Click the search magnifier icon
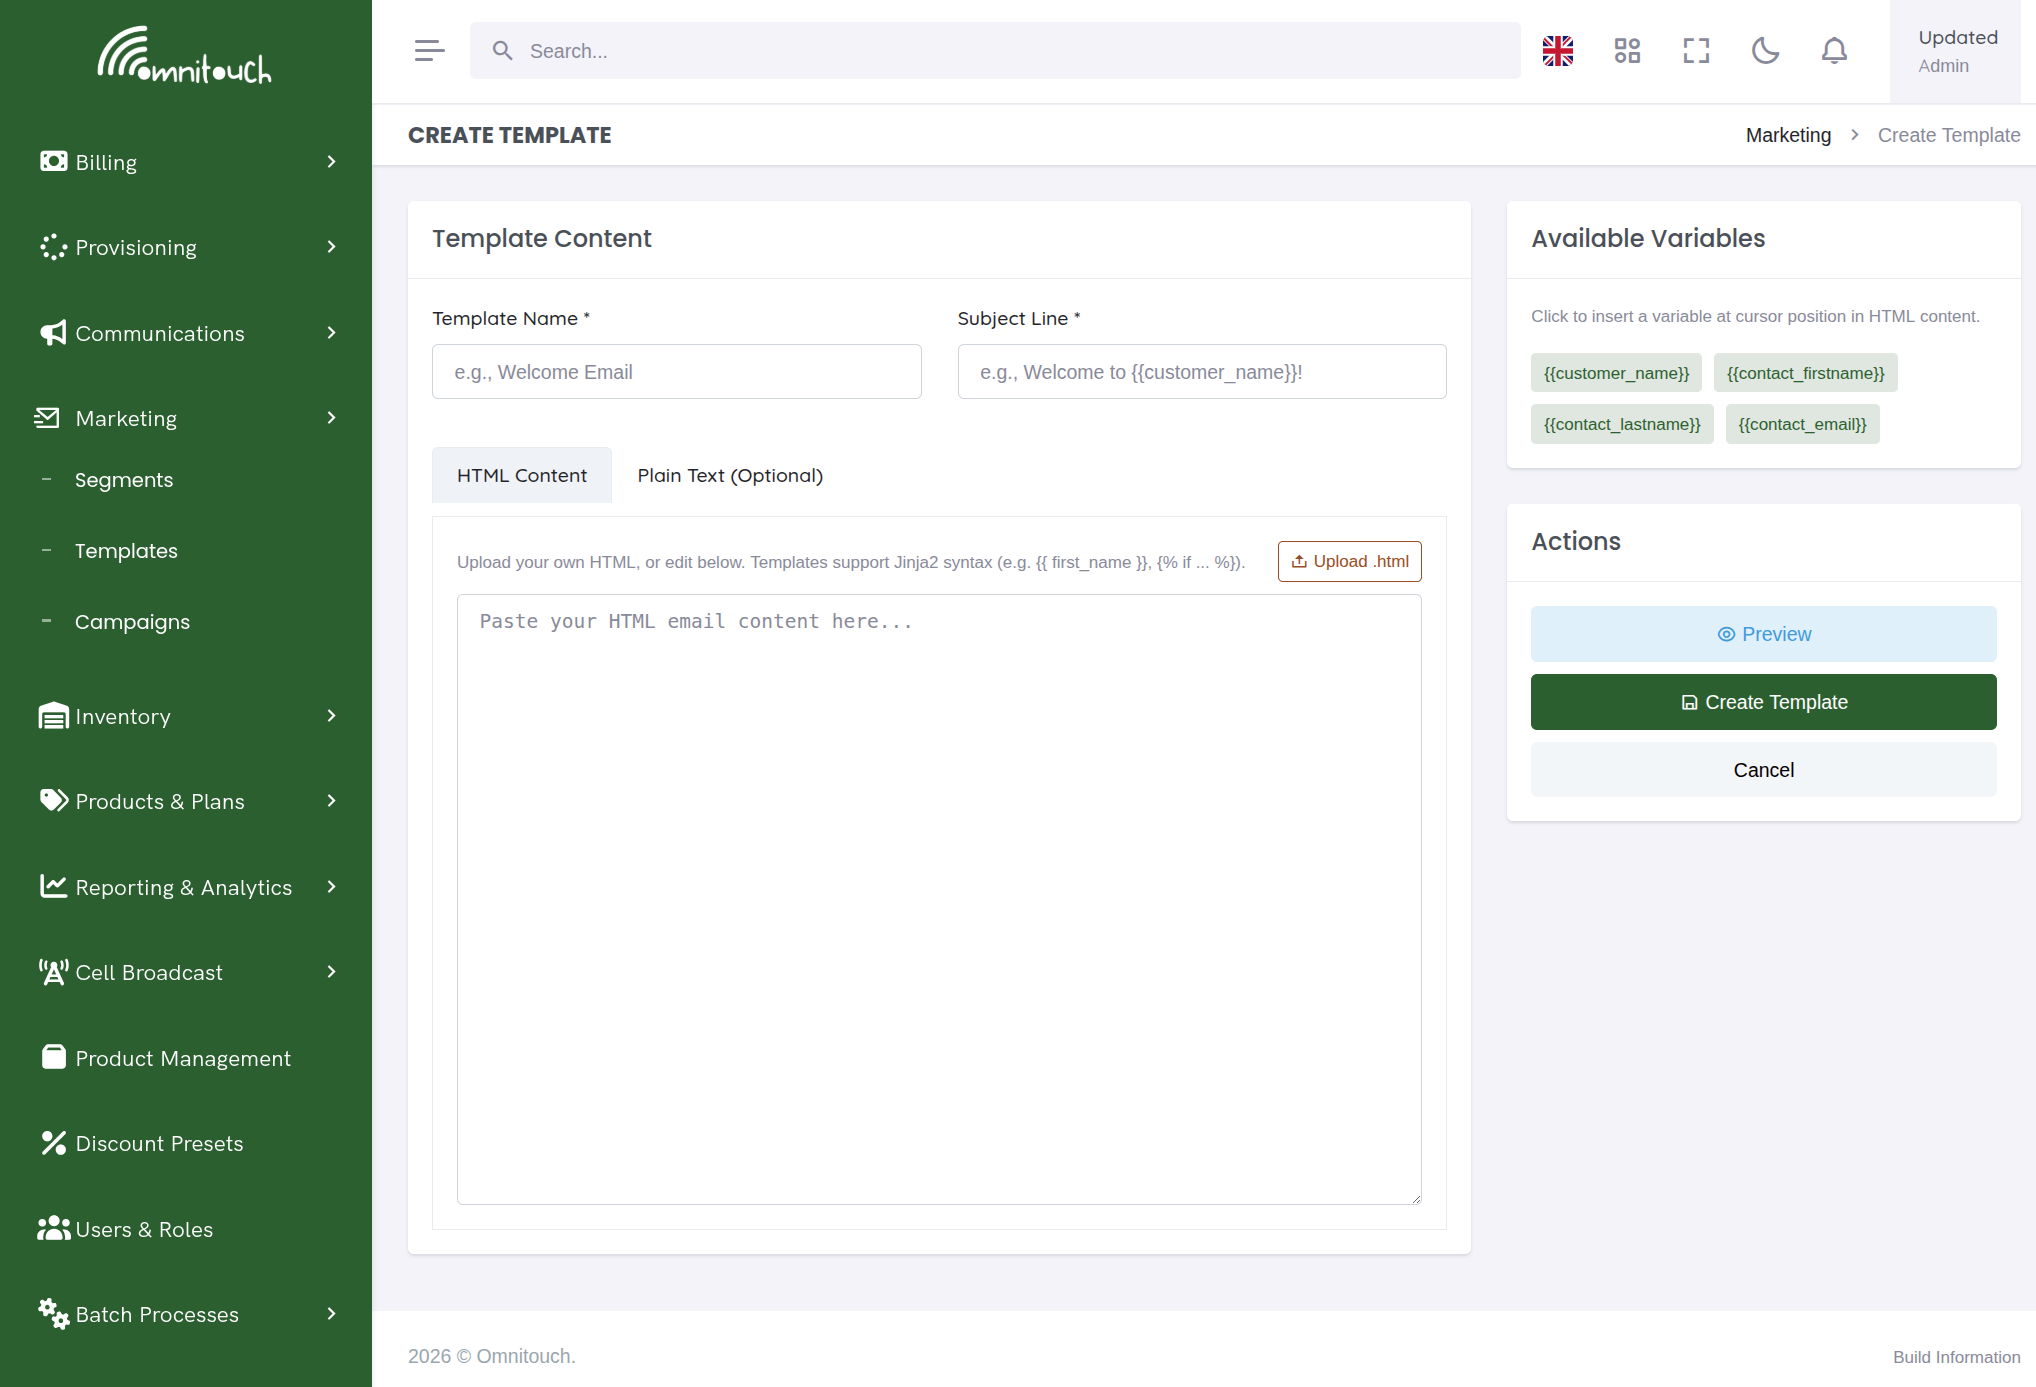This screenshot has height=1387, width=2036. tap(502, 51)
